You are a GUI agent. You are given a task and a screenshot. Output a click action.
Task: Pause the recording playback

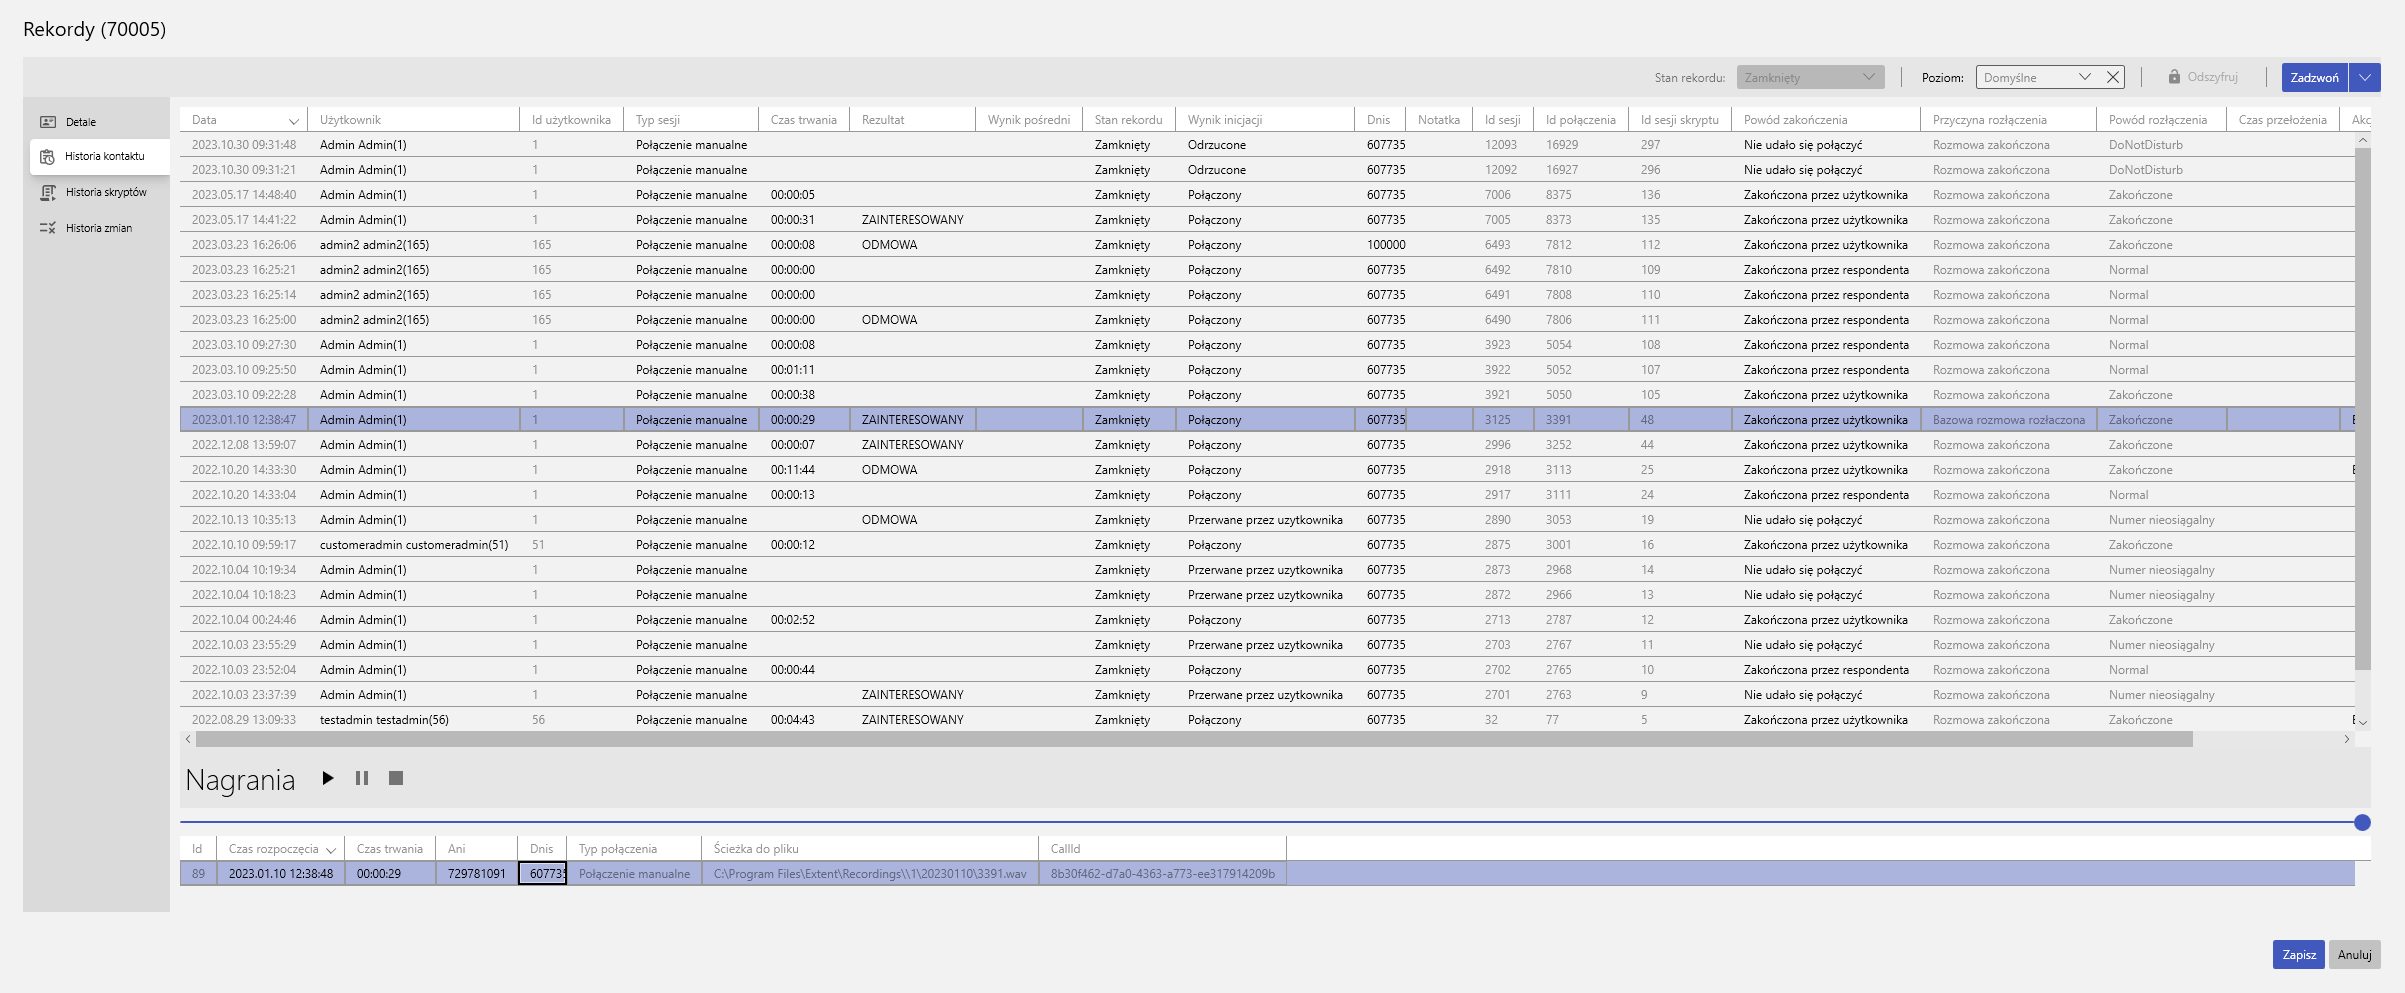[362, 778]
